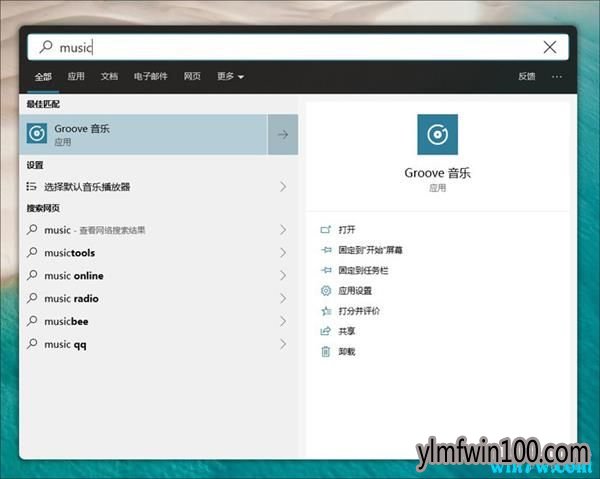Click pin icon beside 固定到"开始"屏幕

click(x=326, y=250)
